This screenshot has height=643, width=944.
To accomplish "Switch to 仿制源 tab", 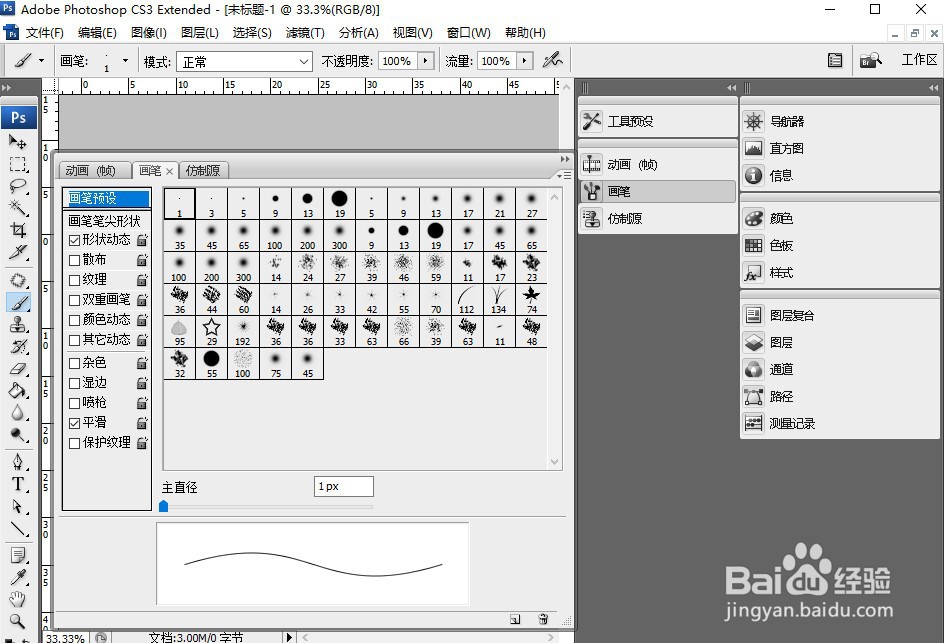I will (203, 170).
